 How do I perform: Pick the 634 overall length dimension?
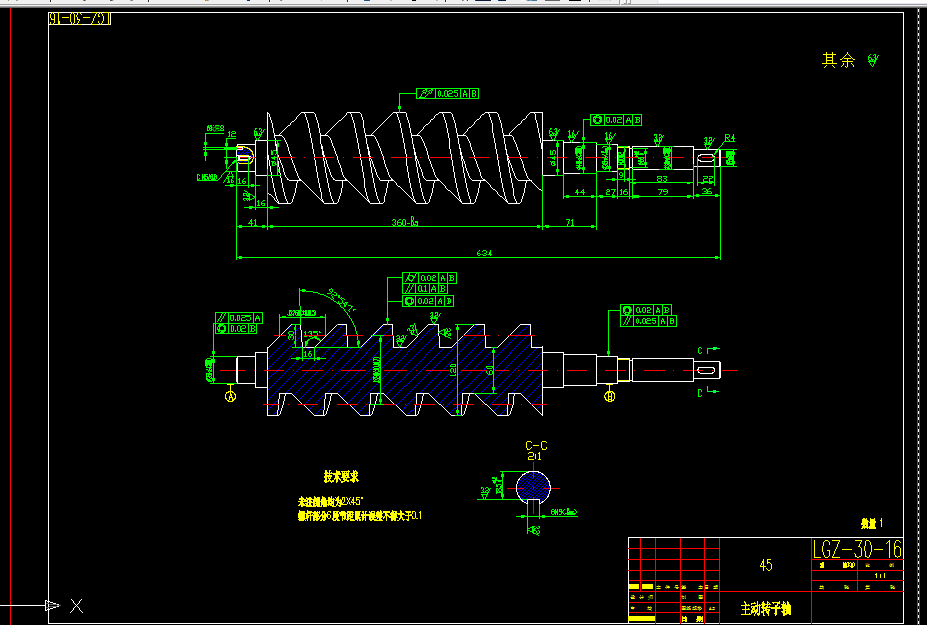tap(484, 253)
